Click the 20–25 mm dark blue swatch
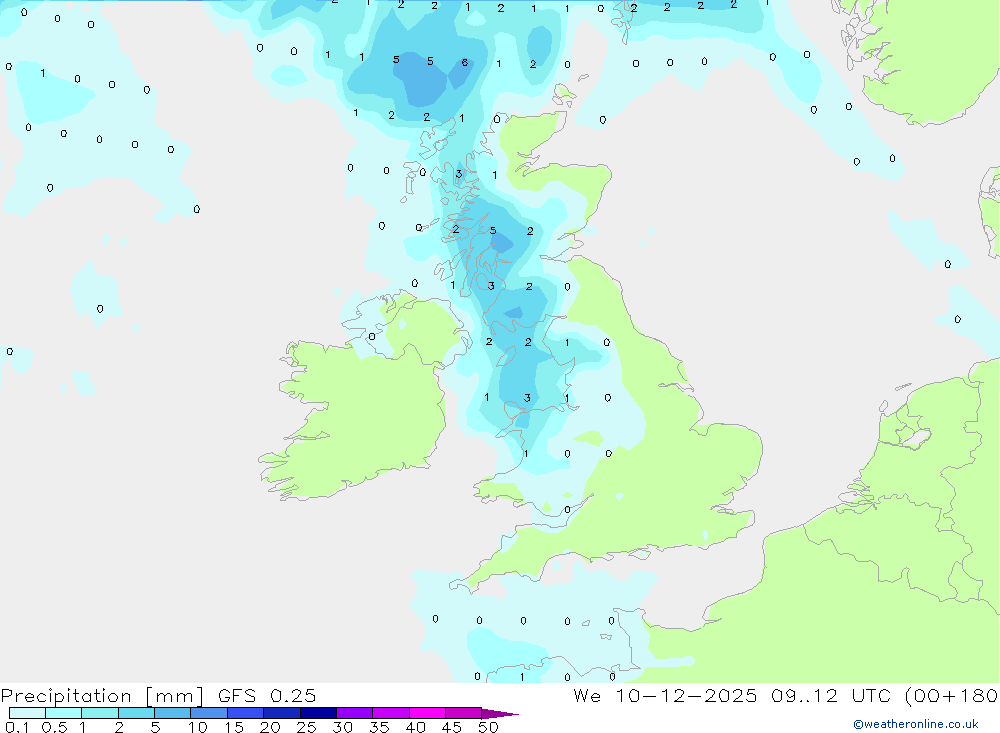The width and height of the screenshot is (1000, 733). [x=281, y=713]
